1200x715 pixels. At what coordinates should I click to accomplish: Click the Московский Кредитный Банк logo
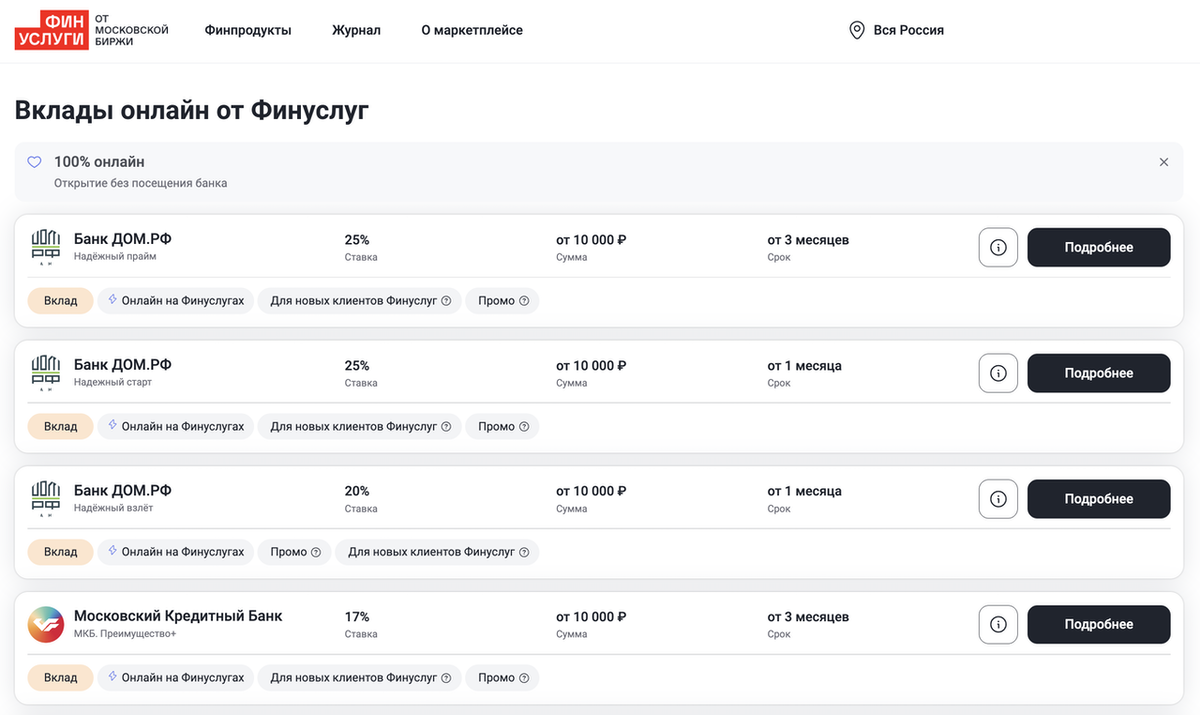coord(46,624)
